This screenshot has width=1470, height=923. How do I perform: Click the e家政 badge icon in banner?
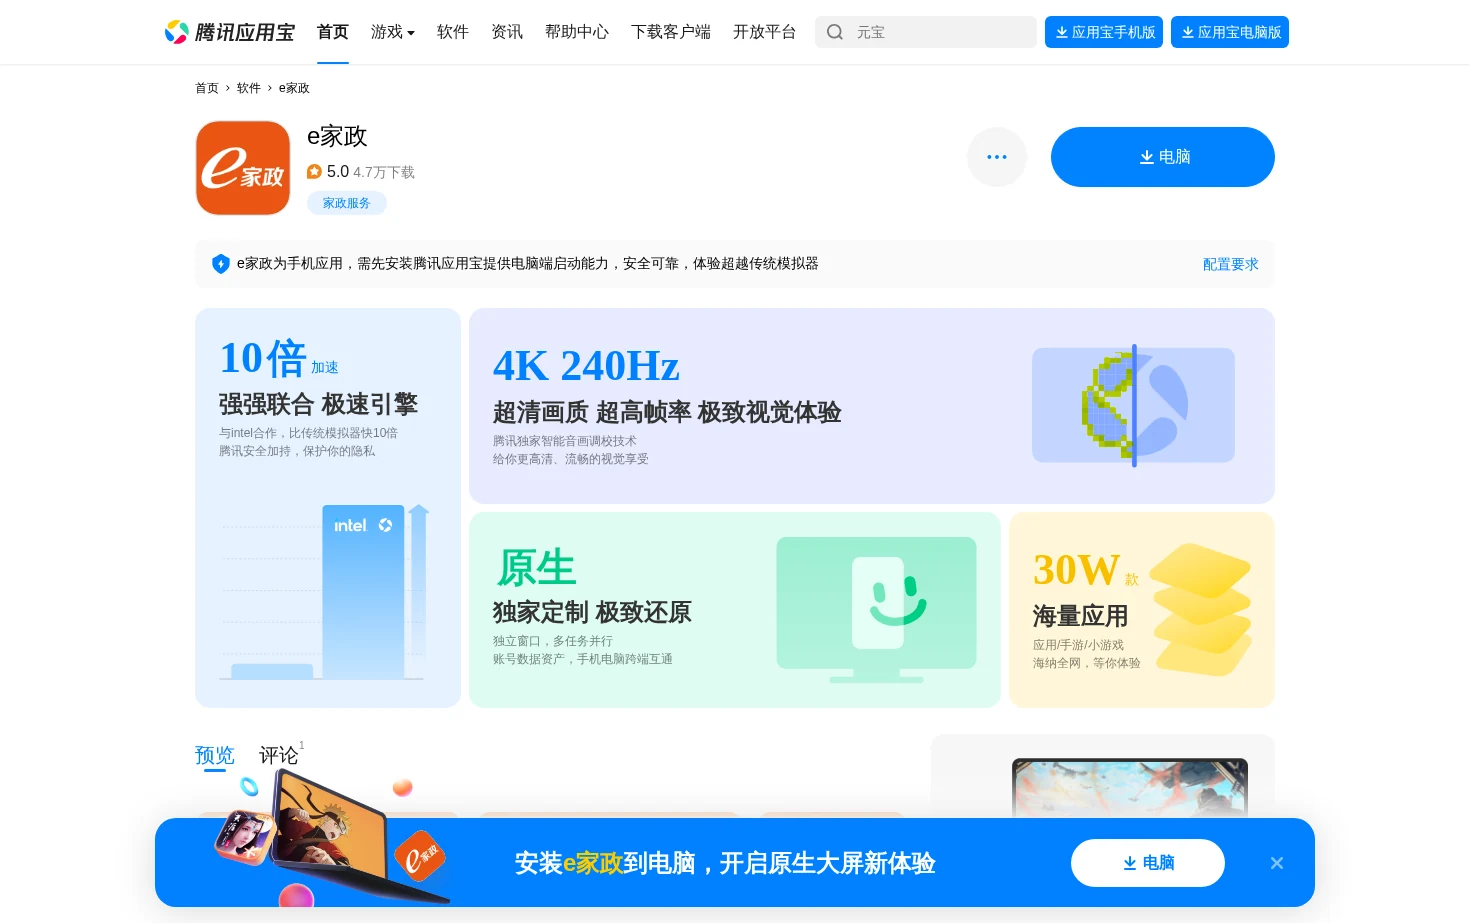[x=420, y=856]
